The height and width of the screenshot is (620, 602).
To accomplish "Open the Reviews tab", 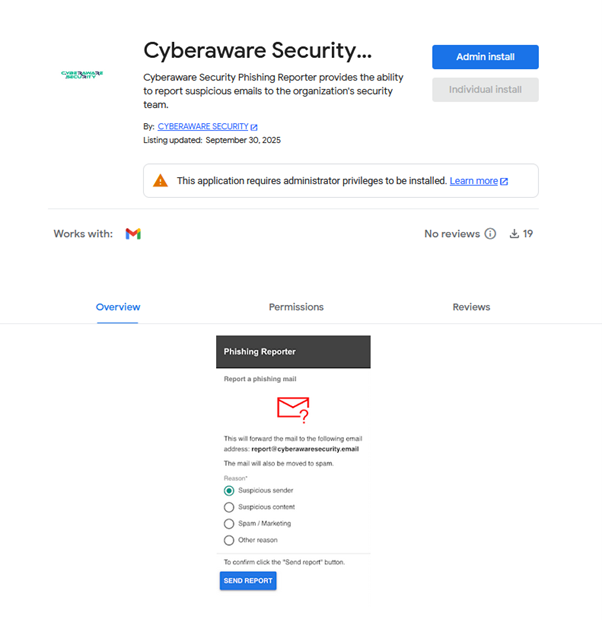I will tap(471, 307).
